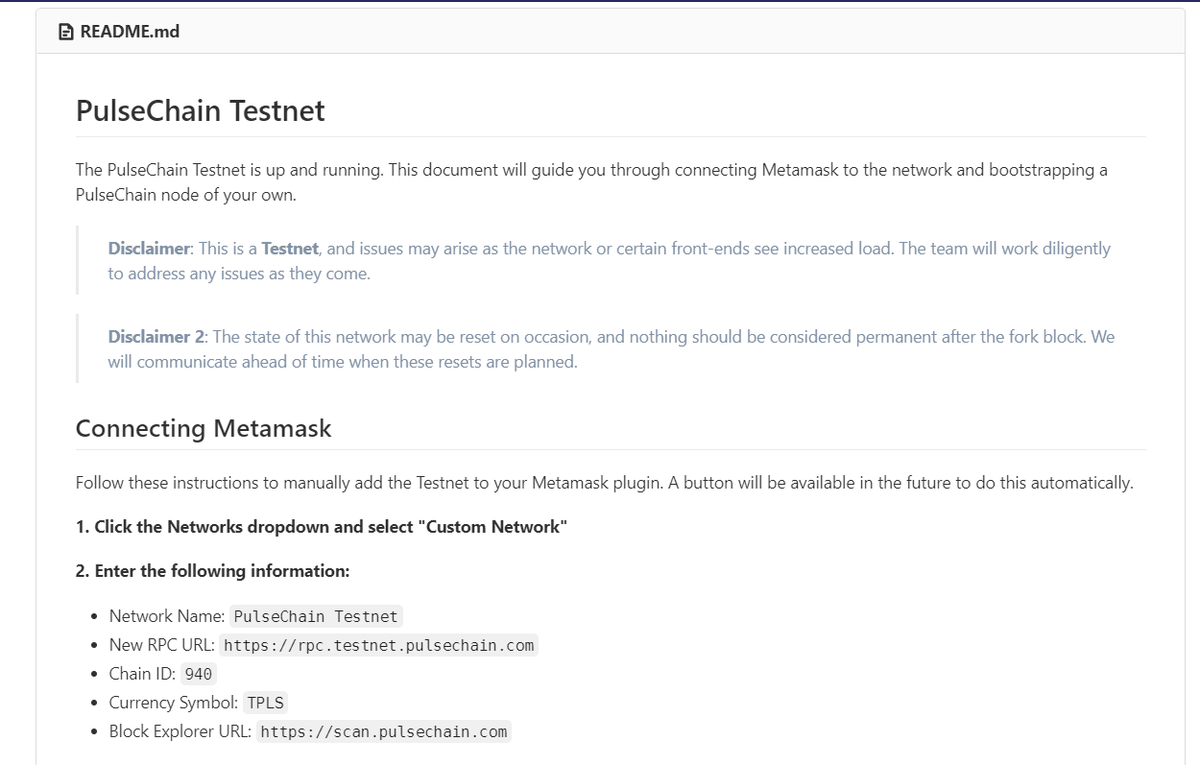
Task: Click the bold 'Disclaimer 2' label
Action: [x=156, y=337]
